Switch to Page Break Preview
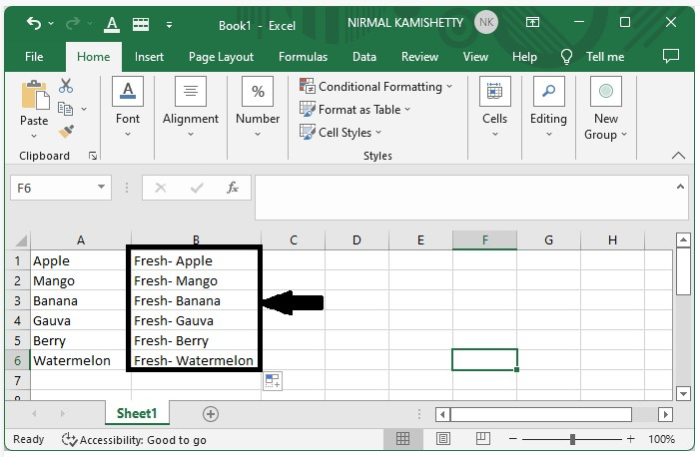 [483, 439]
